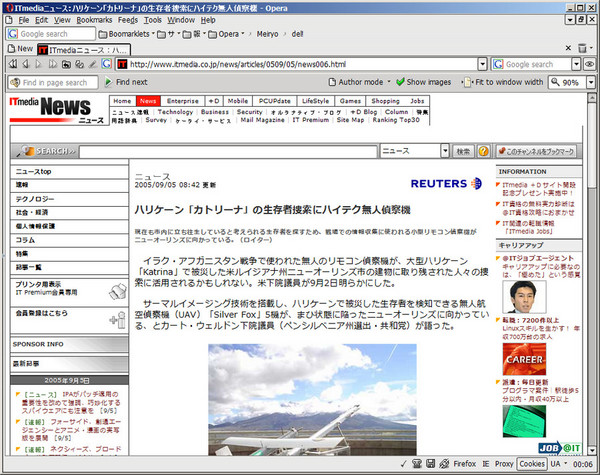Click the ITmedia News logo
This screenshot has height=475, width=600.
(56, 110)
